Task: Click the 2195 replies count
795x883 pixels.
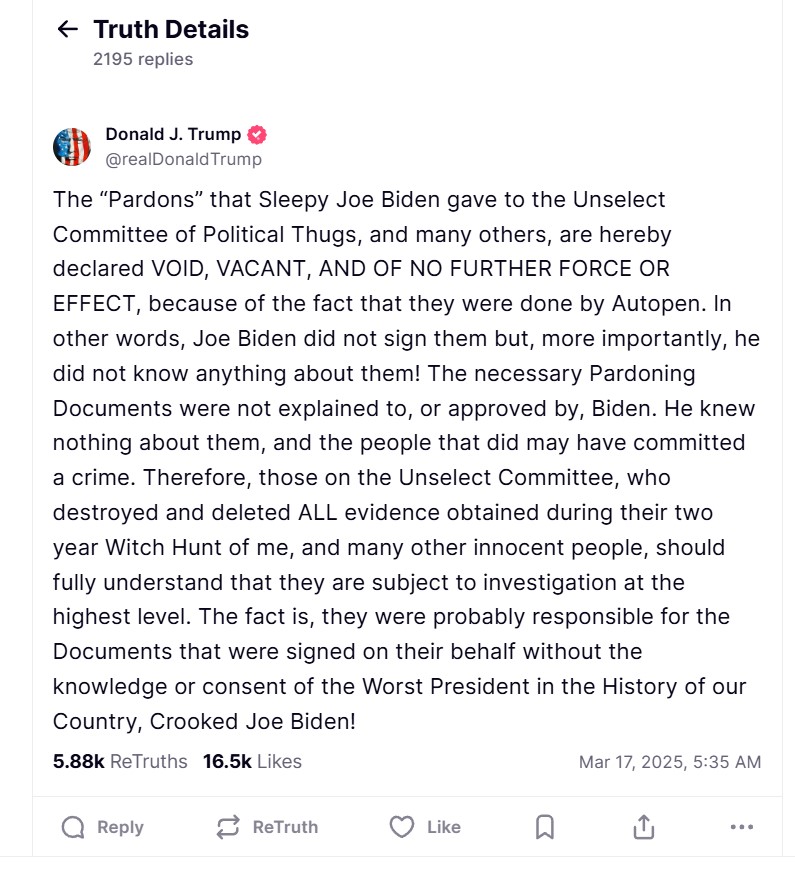Action: pos(143,59)
